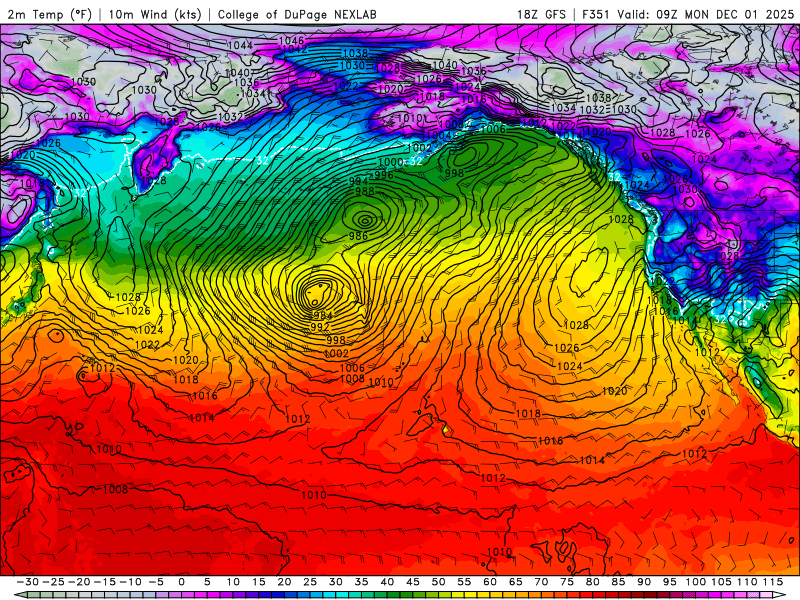Click the -10 value on temperature scale
This screenshot has height=600, width=800.
[131, 582]
